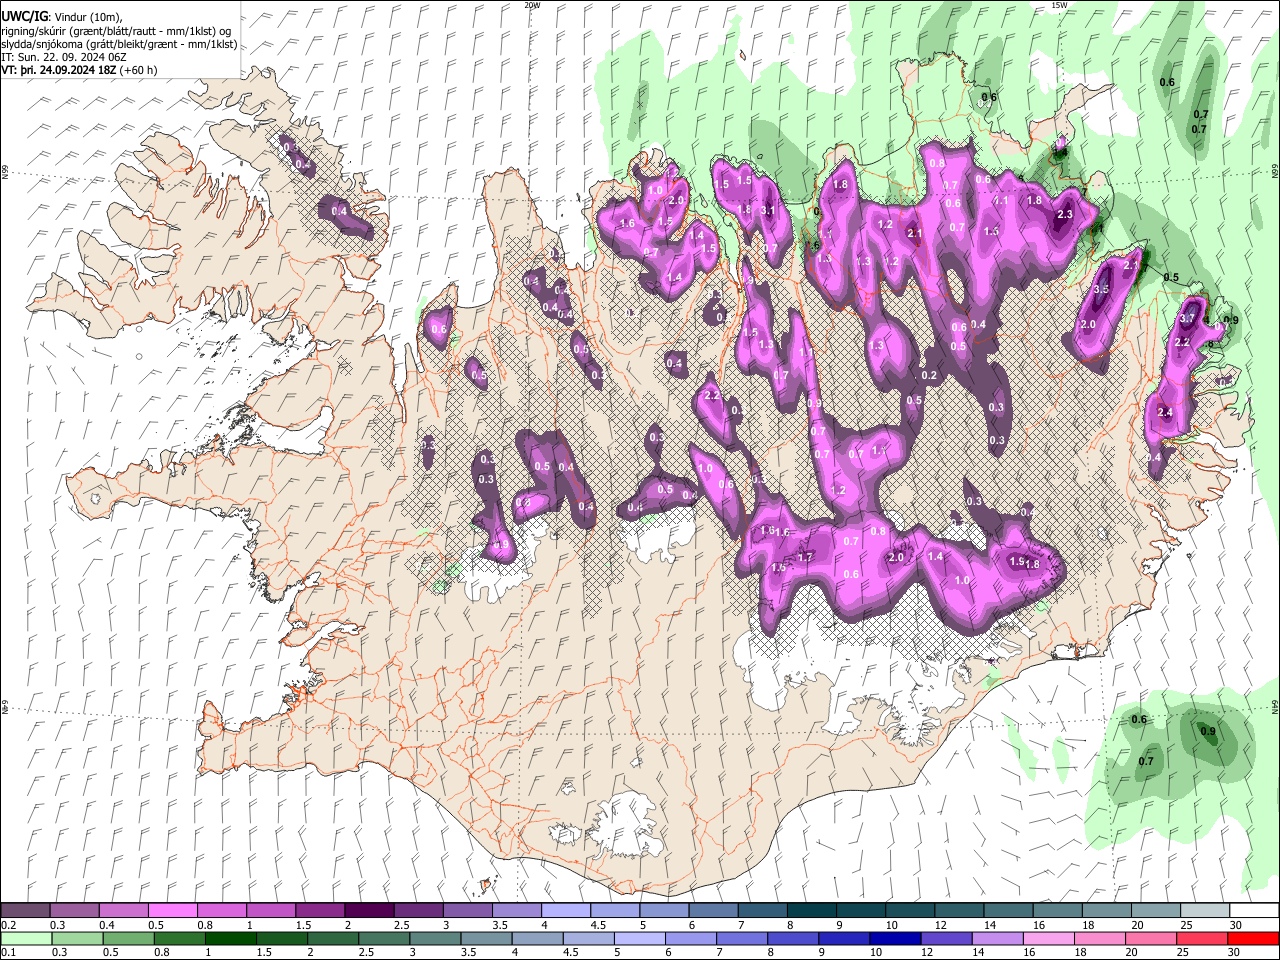
Task: Click the 'rigning/skúrir' legend description line
Action: point(116,31)
